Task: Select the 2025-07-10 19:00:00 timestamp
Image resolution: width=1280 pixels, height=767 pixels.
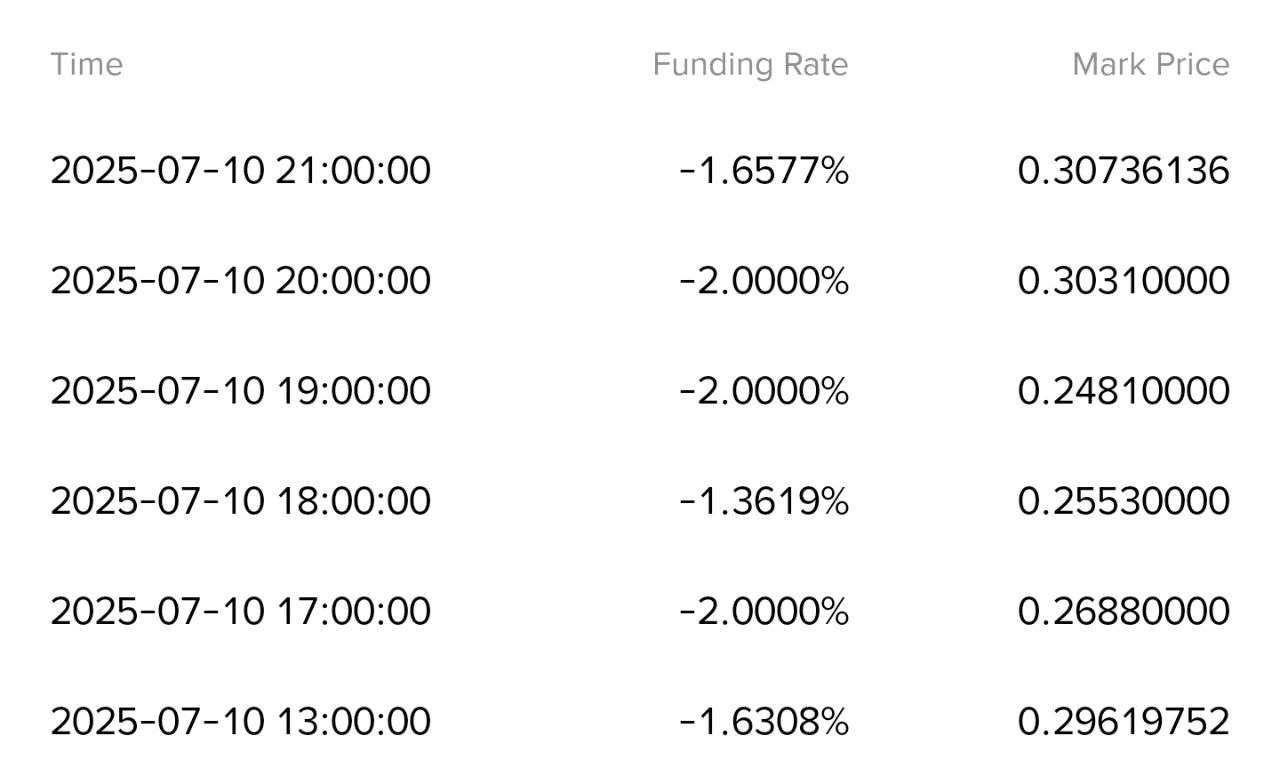Action: click(x=241, y=390)
